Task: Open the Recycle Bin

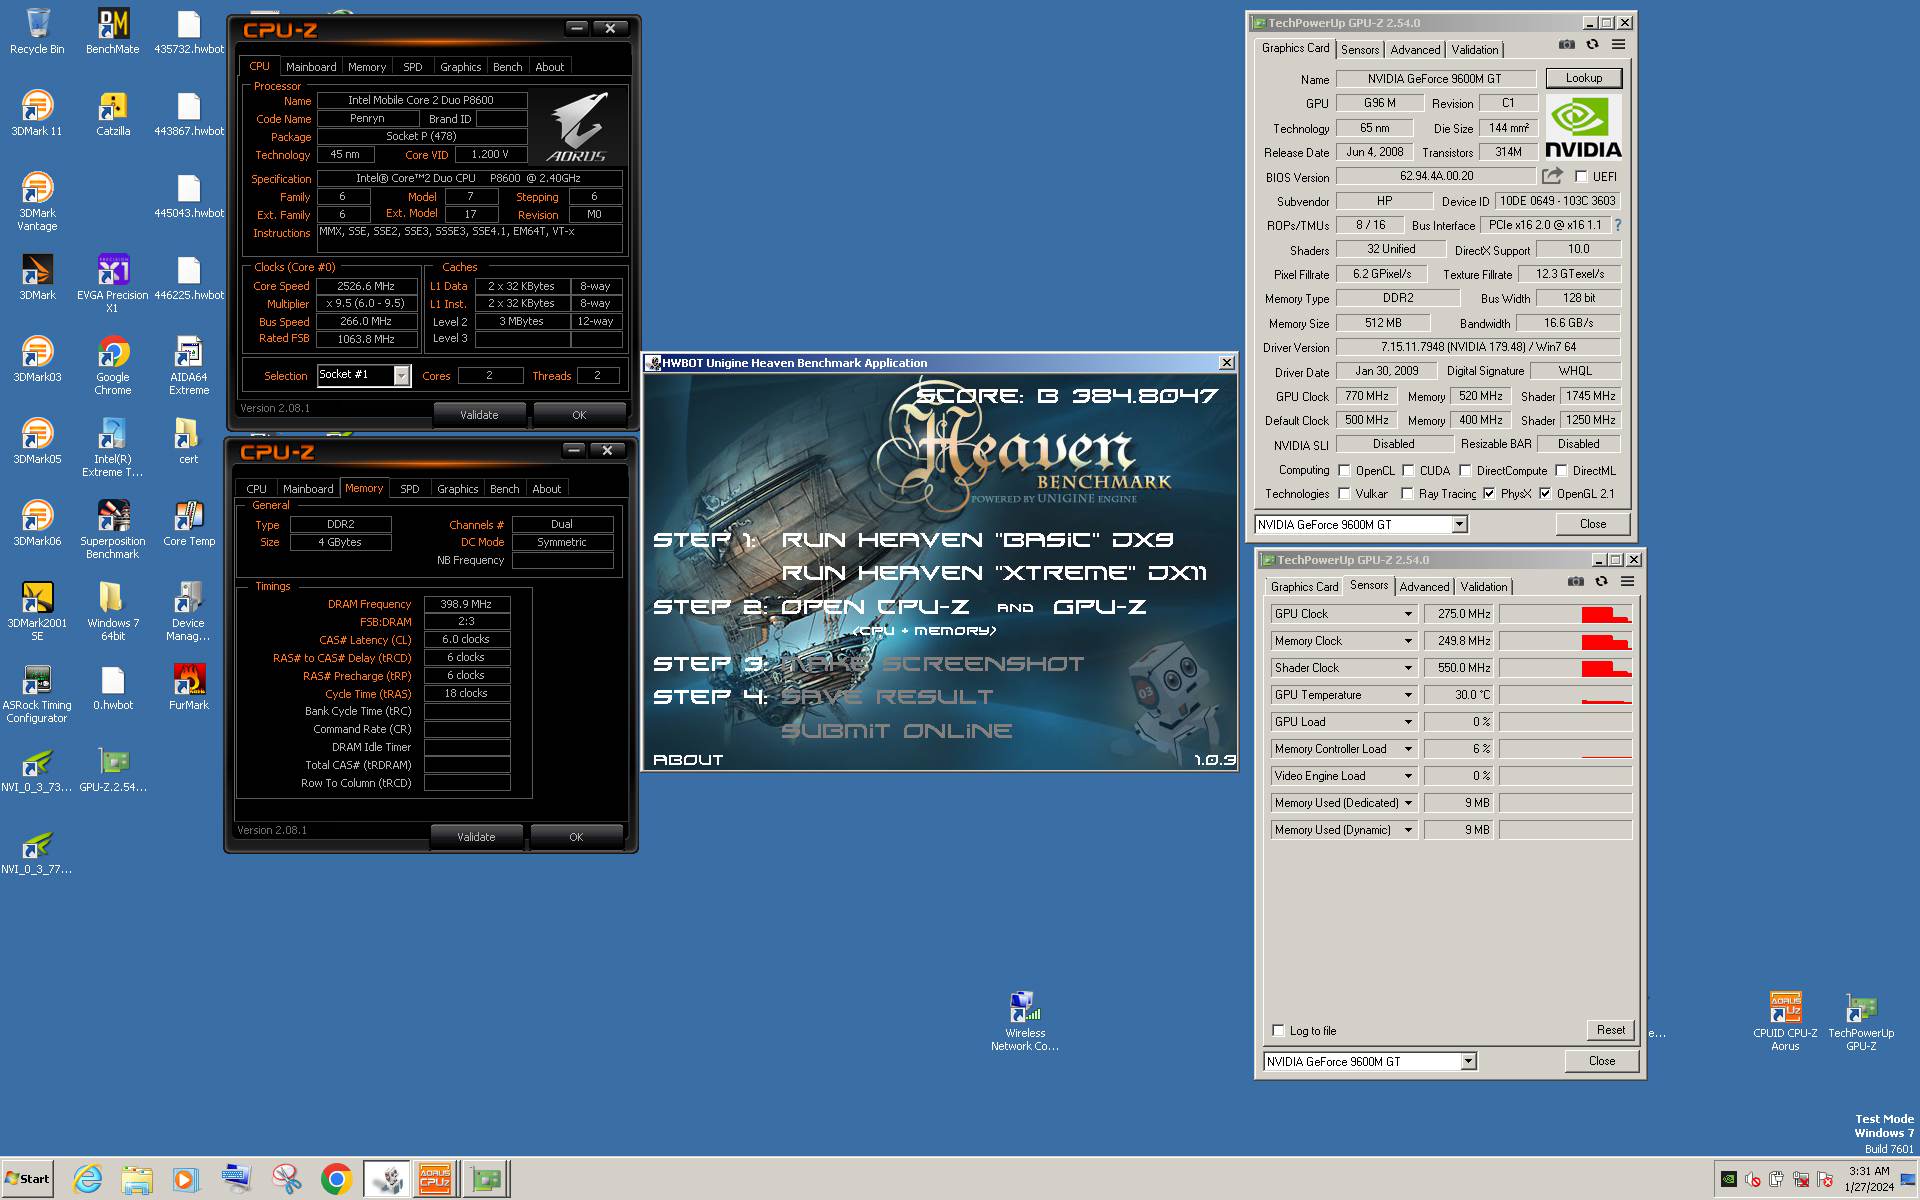Action: point(37,31)
